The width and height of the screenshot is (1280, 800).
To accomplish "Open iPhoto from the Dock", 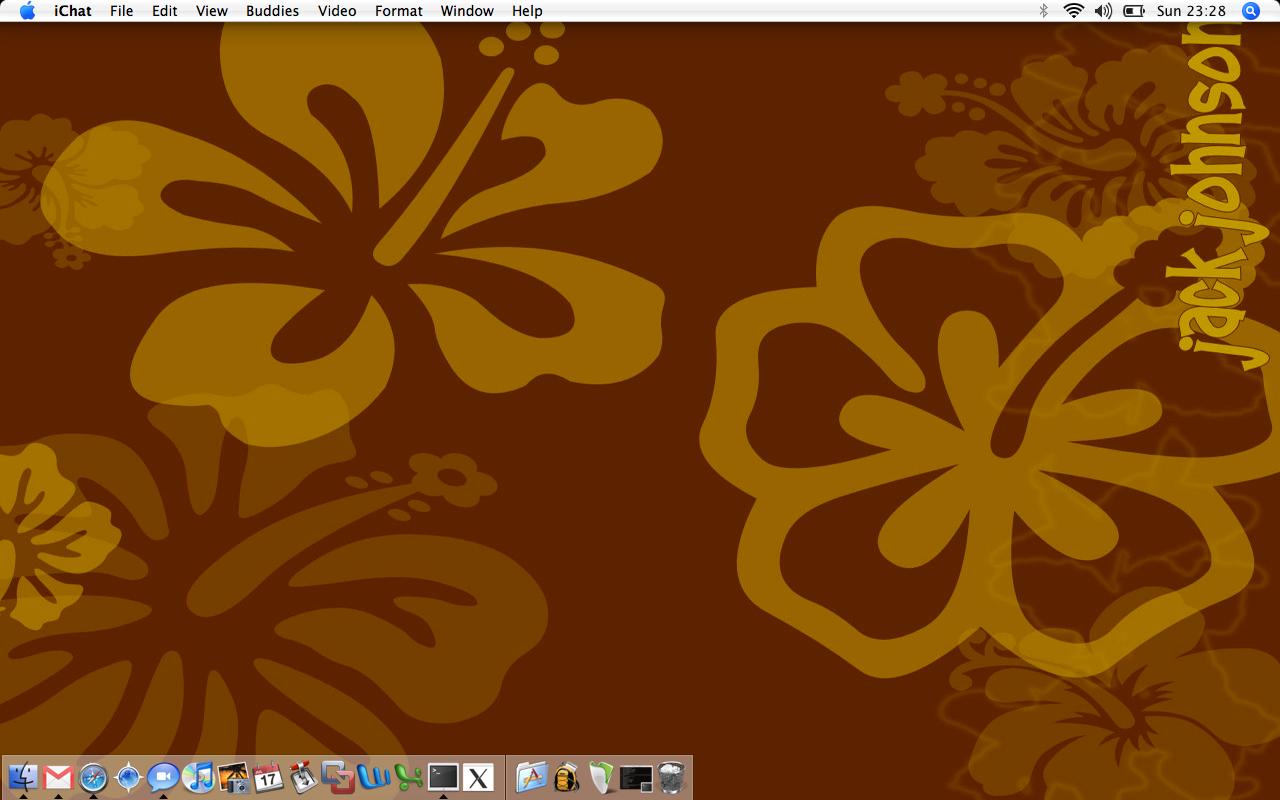I will point(233,777).
